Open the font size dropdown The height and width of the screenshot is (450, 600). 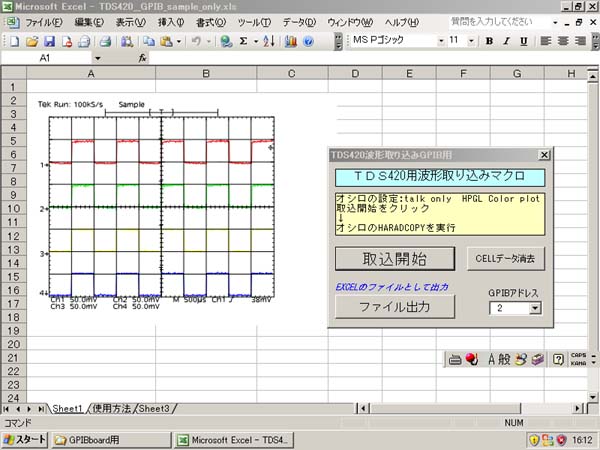coord(471,41)
